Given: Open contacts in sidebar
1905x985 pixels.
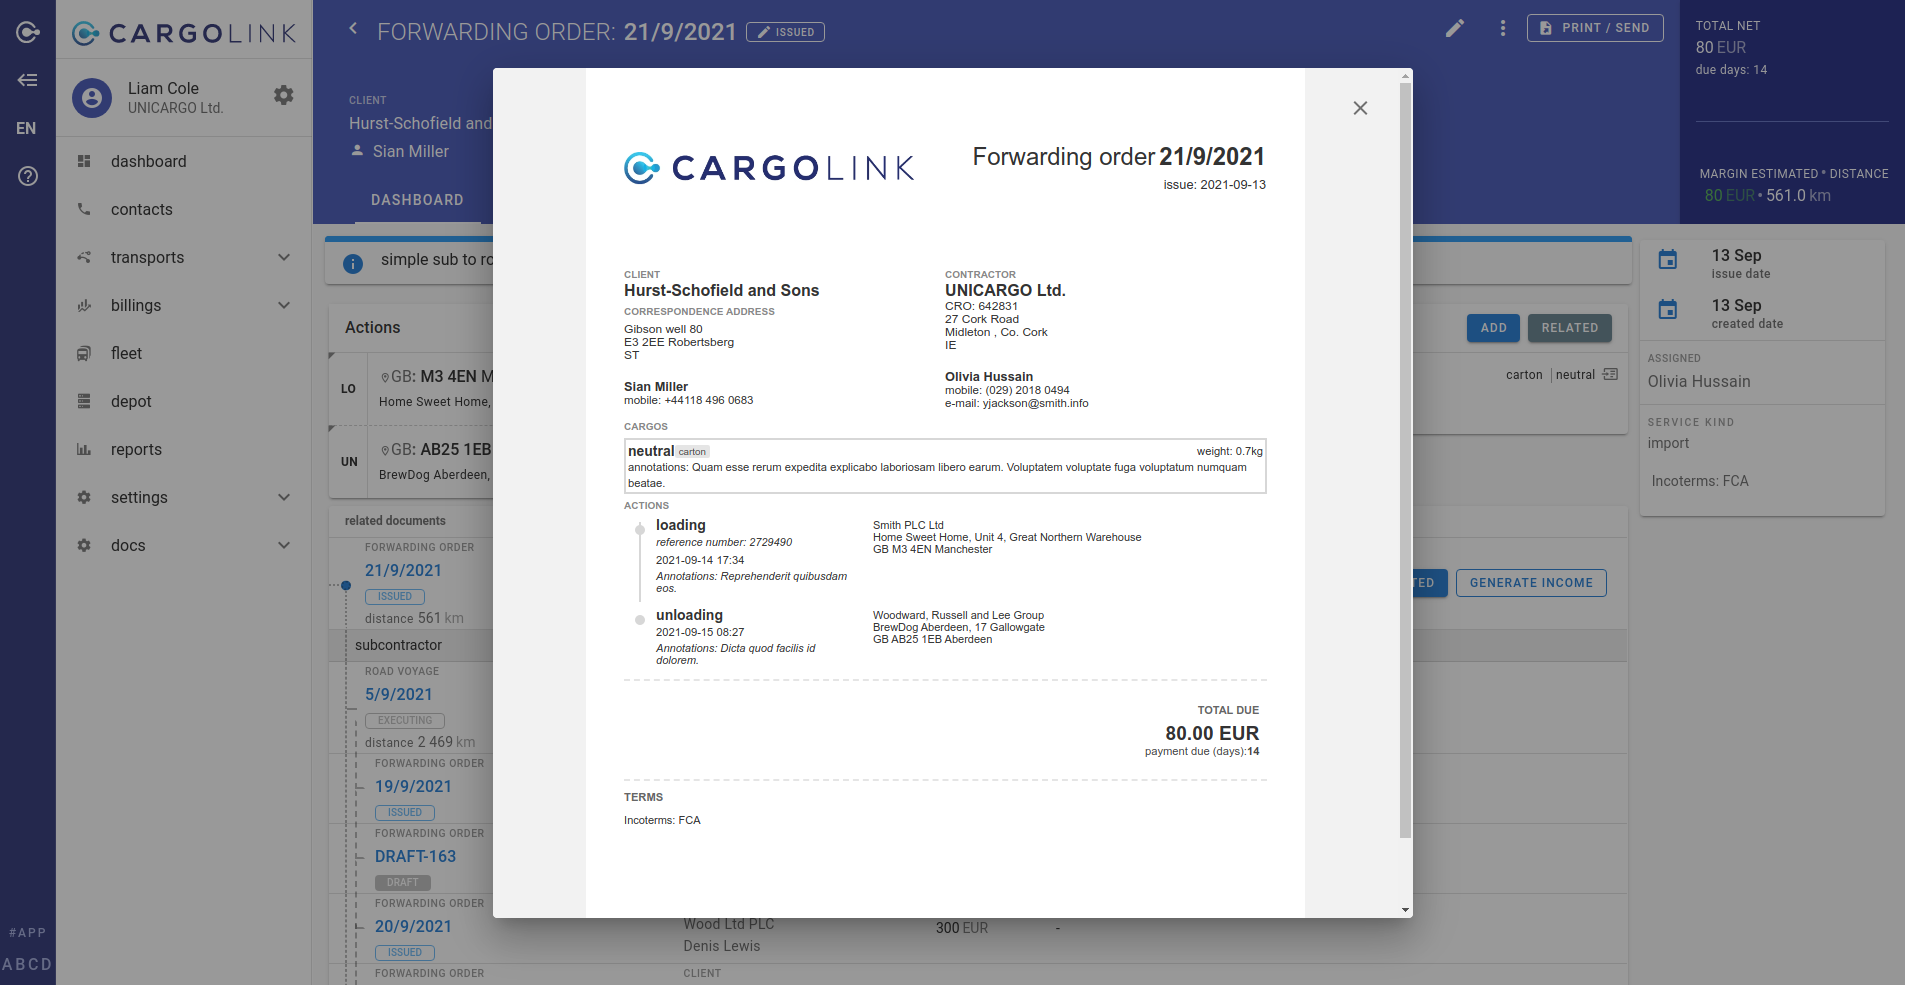Looking at the screenshot, I should click(184, 209).
